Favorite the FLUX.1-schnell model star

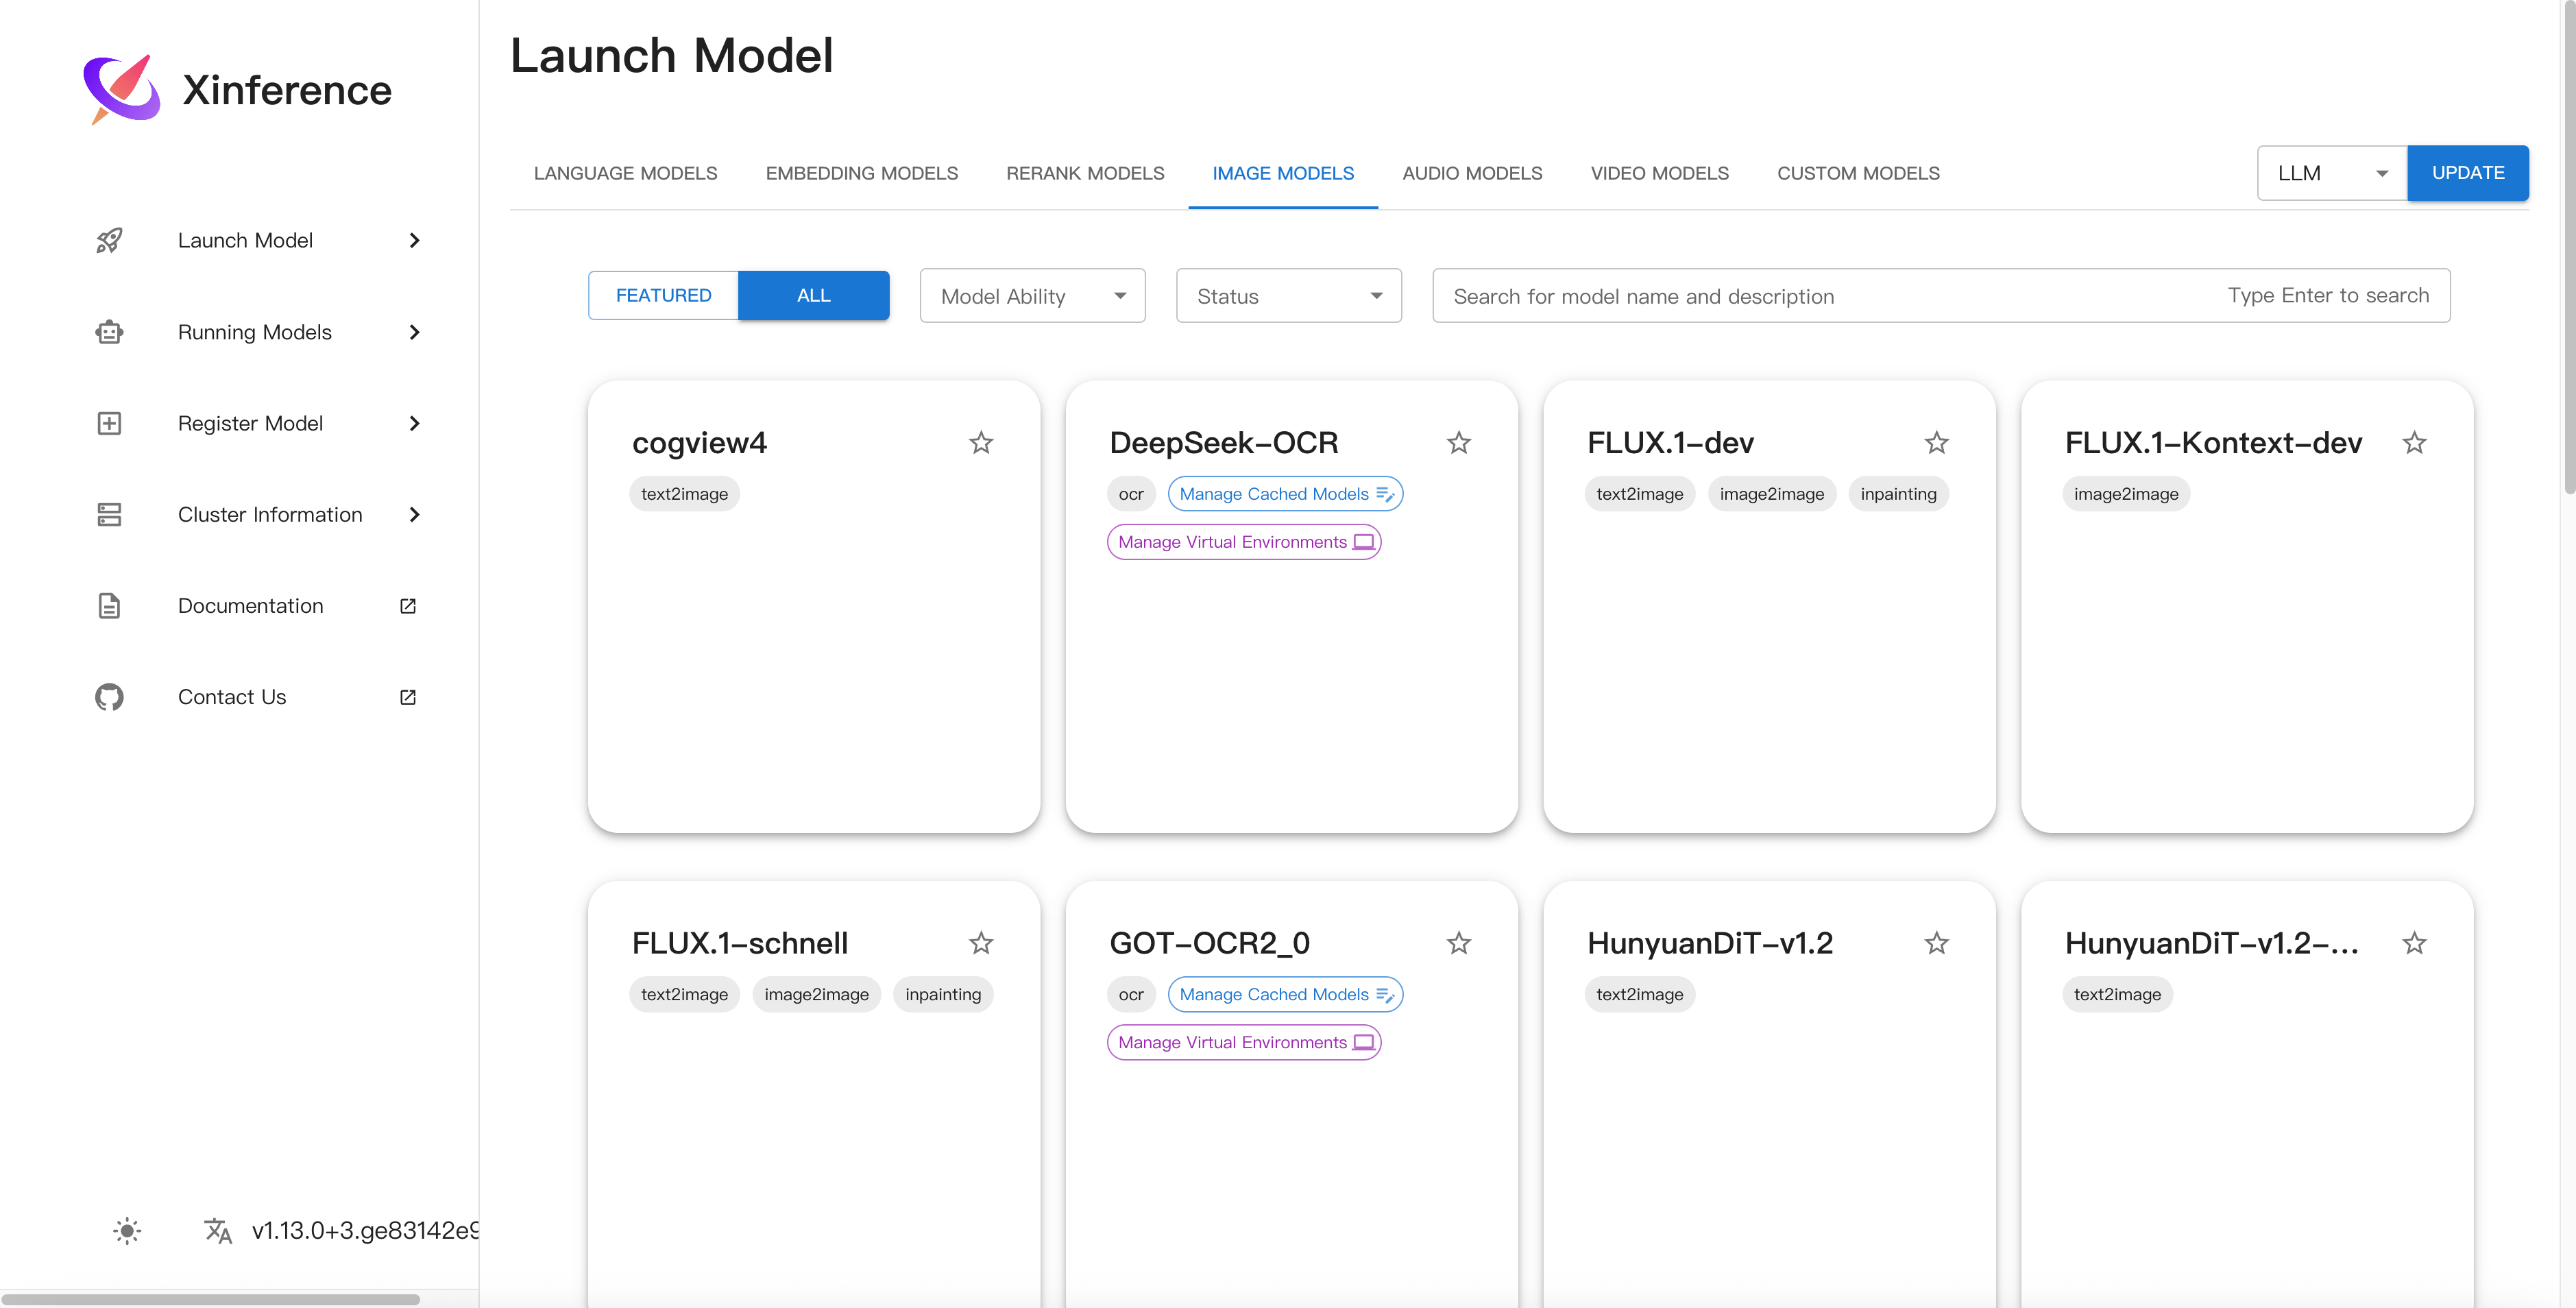[x=981, y=942]
